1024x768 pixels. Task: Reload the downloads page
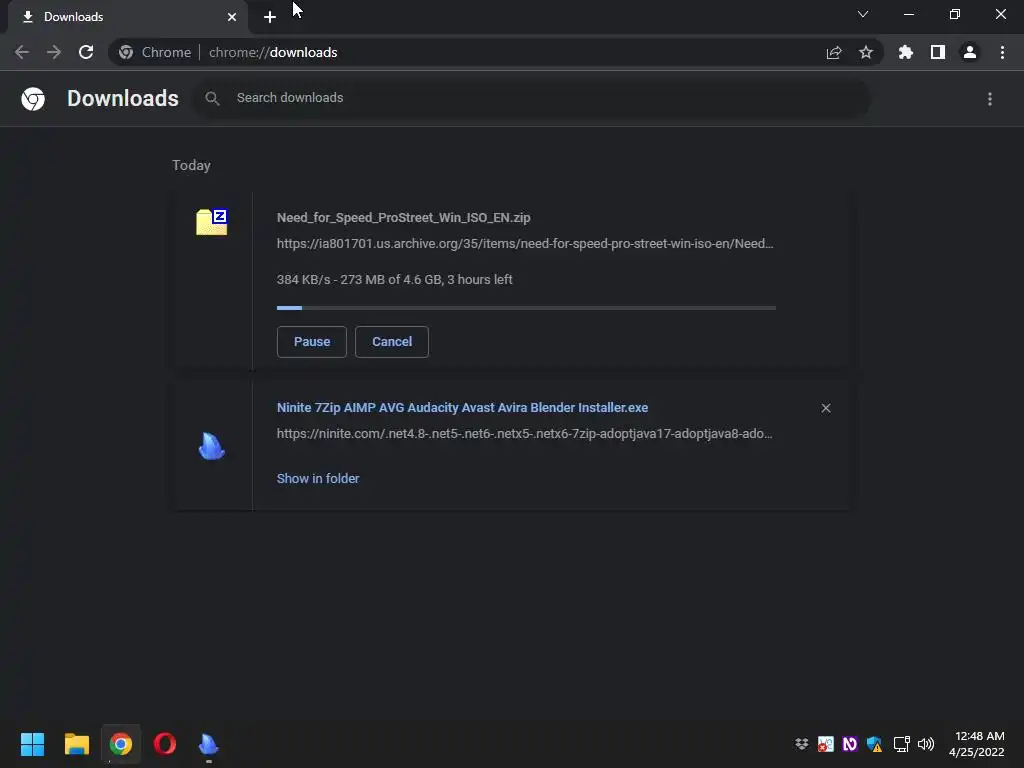coord(86,52)
